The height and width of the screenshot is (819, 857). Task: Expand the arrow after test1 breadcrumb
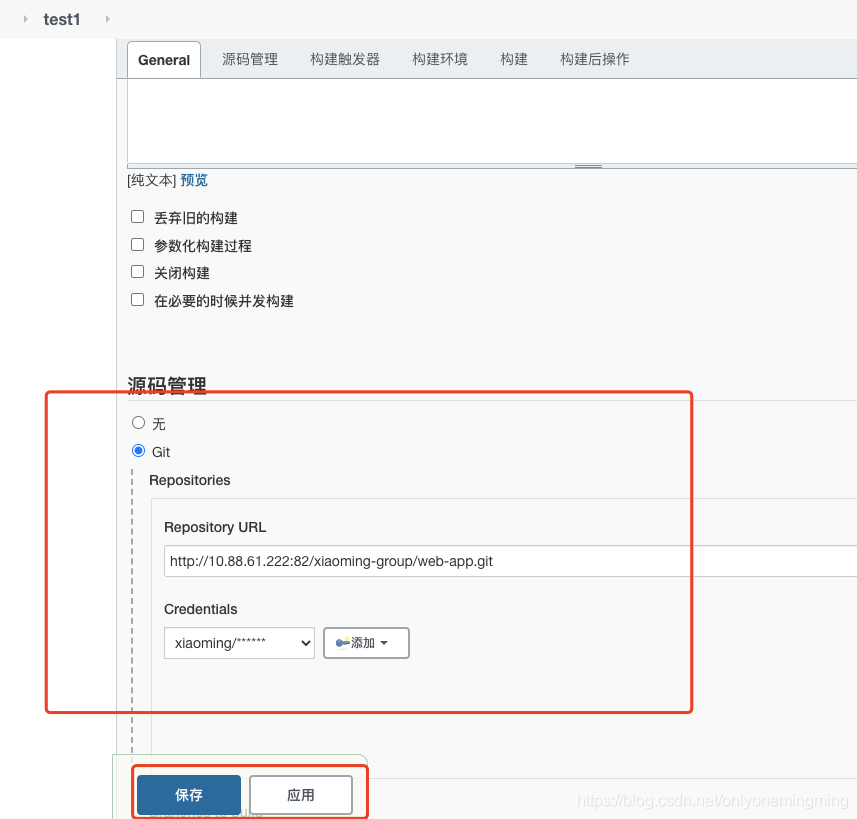click(108, 19)
